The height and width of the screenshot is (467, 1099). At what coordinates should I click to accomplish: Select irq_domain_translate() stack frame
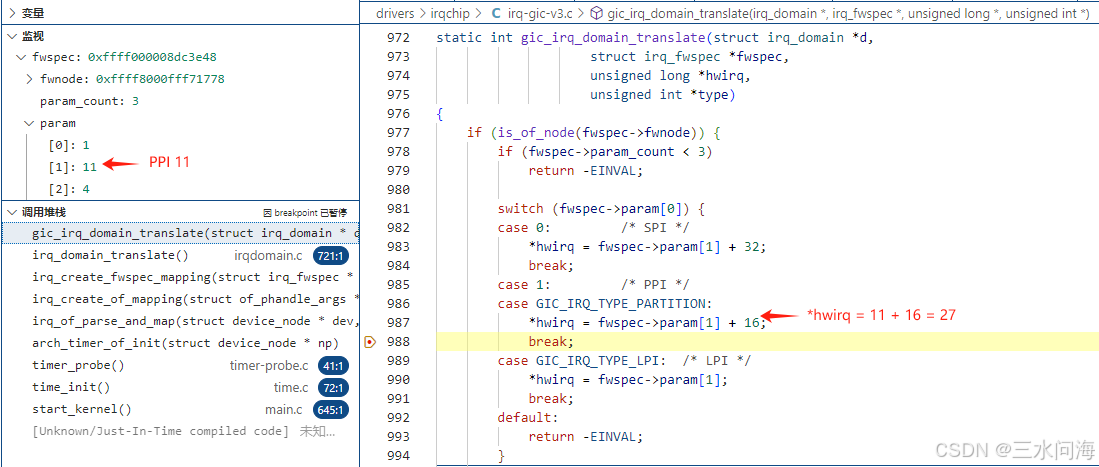(x=180, y=255)
